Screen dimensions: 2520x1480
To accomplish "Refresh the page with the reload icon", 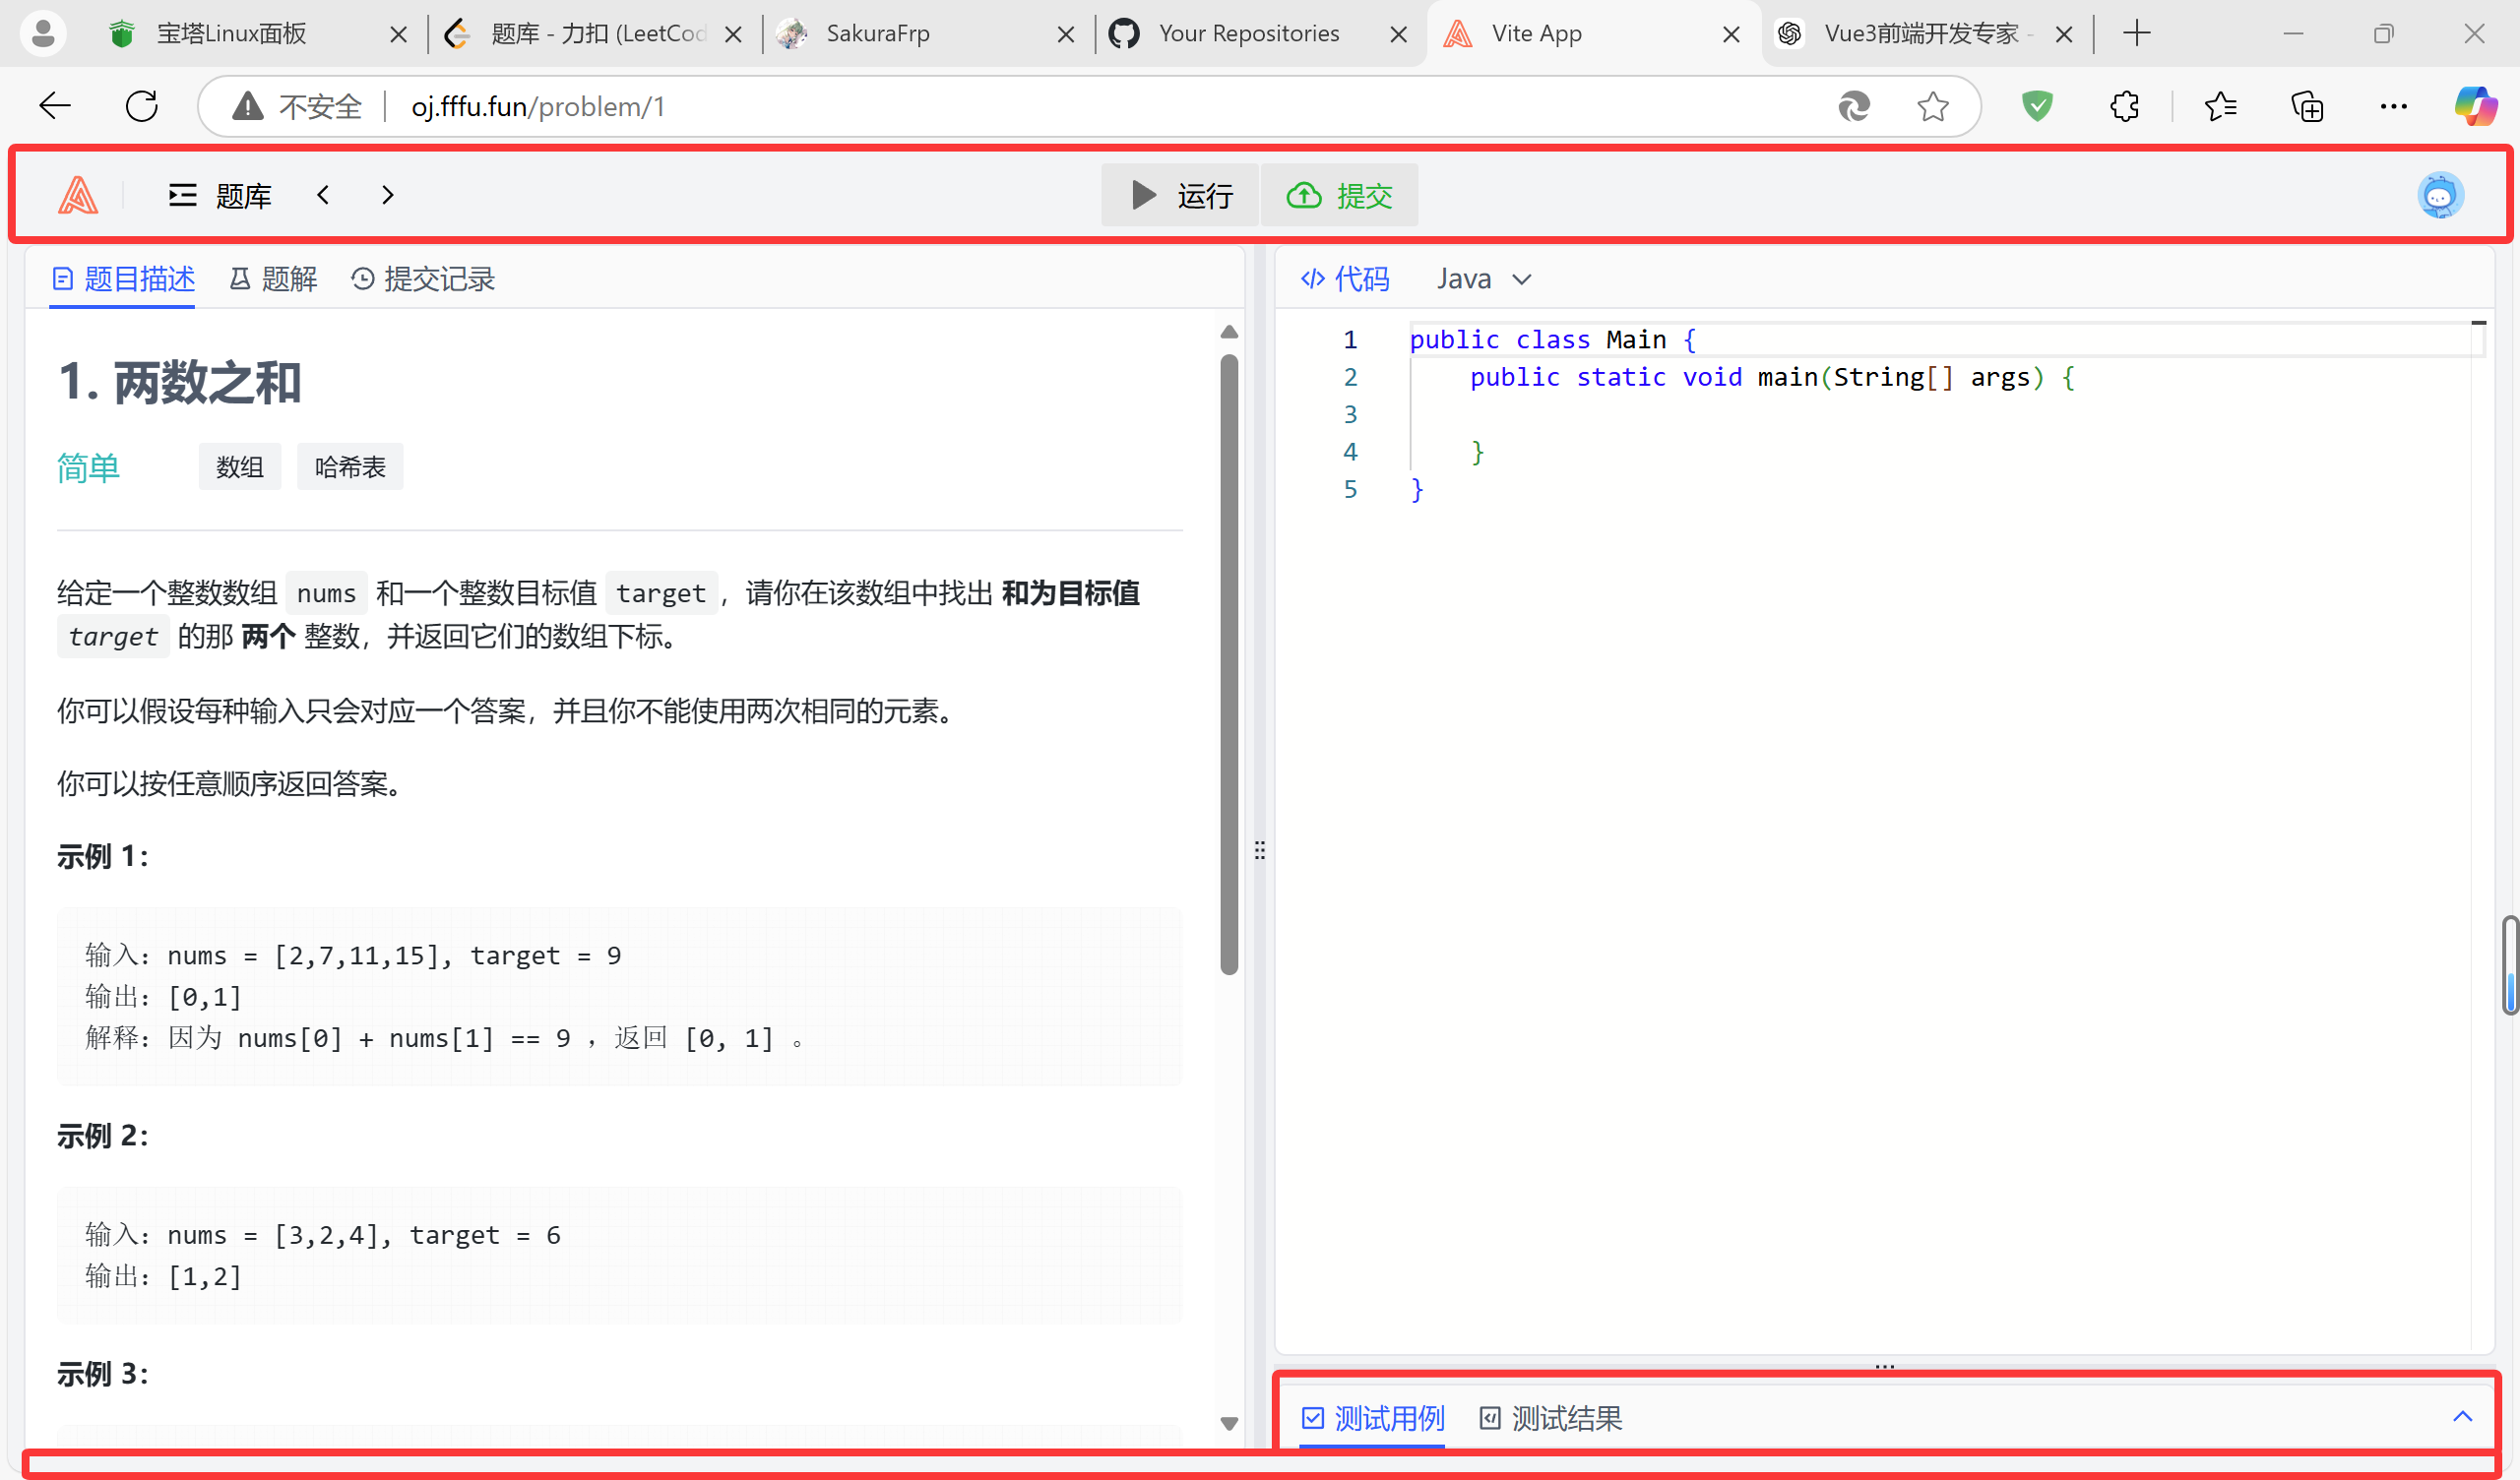I will tap(141, 105).
